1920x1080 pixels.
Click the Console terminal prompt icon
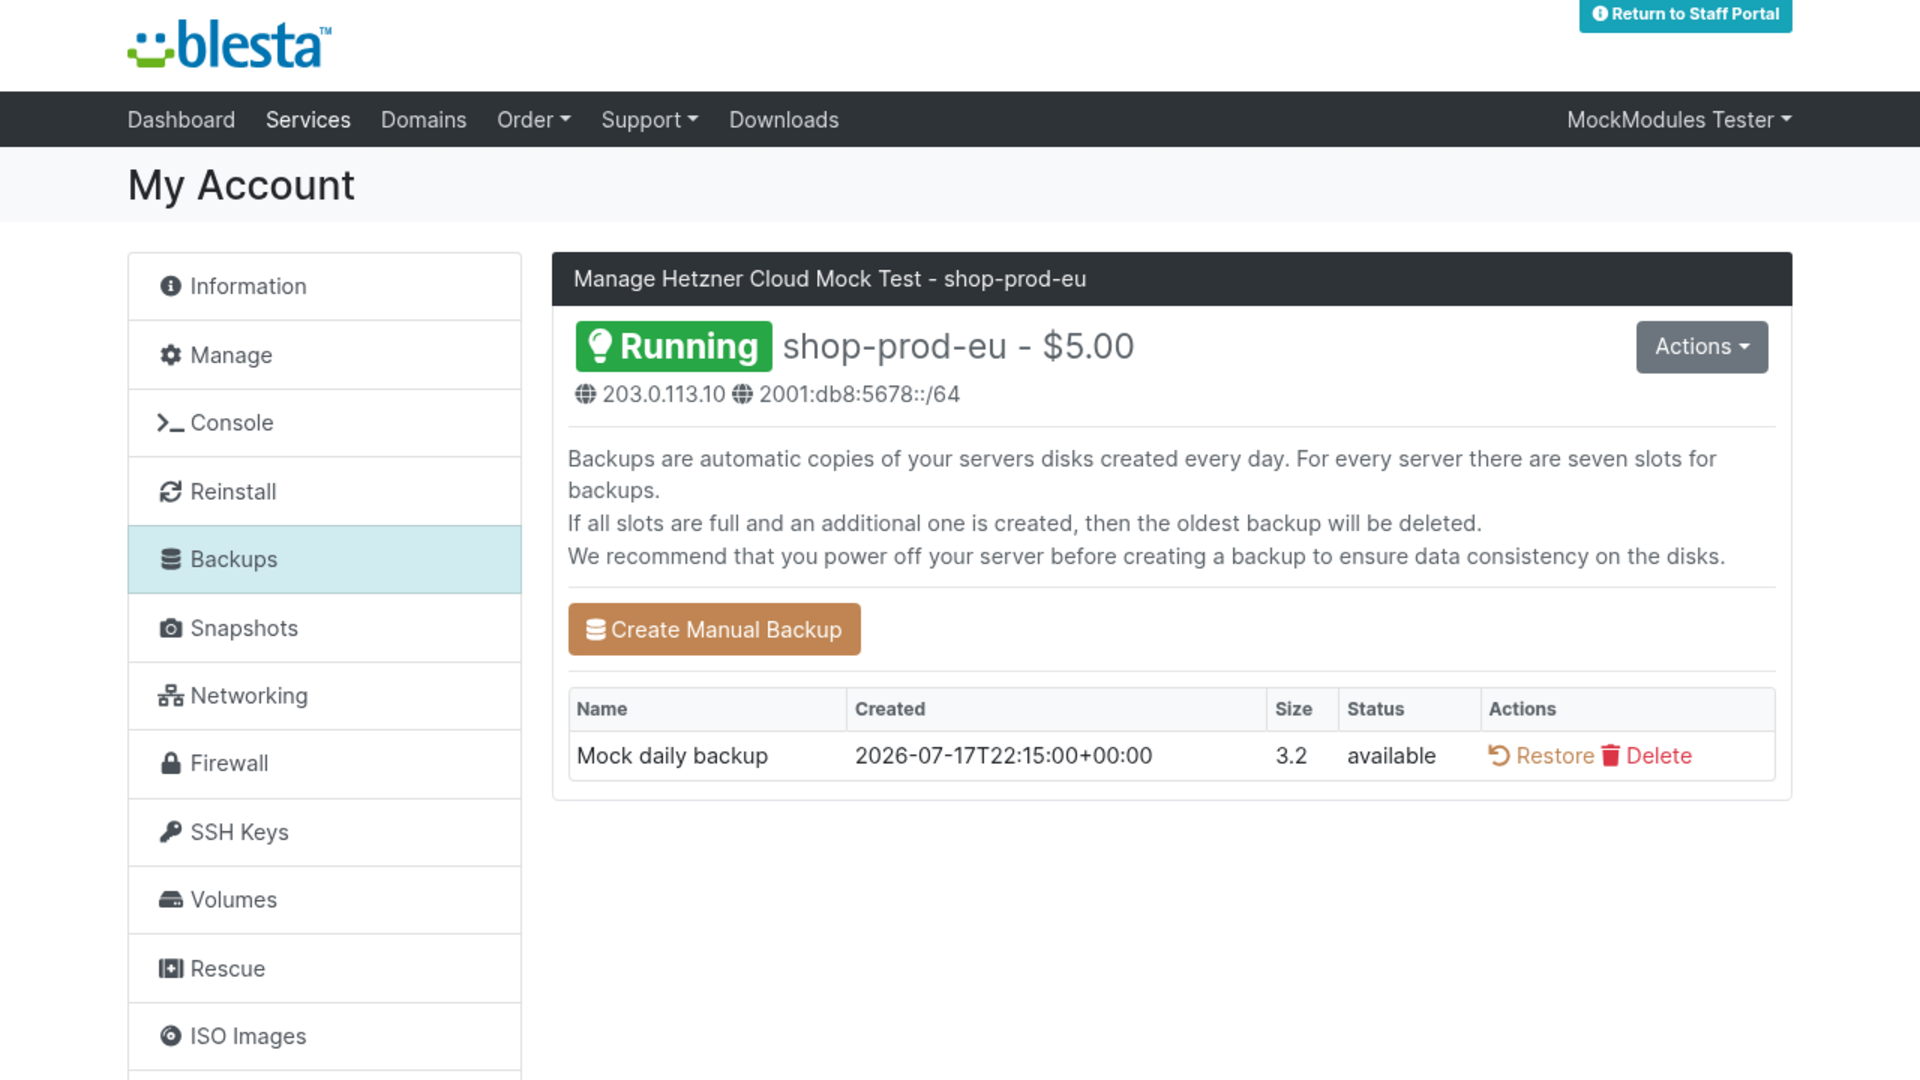(x=171, y=424)
